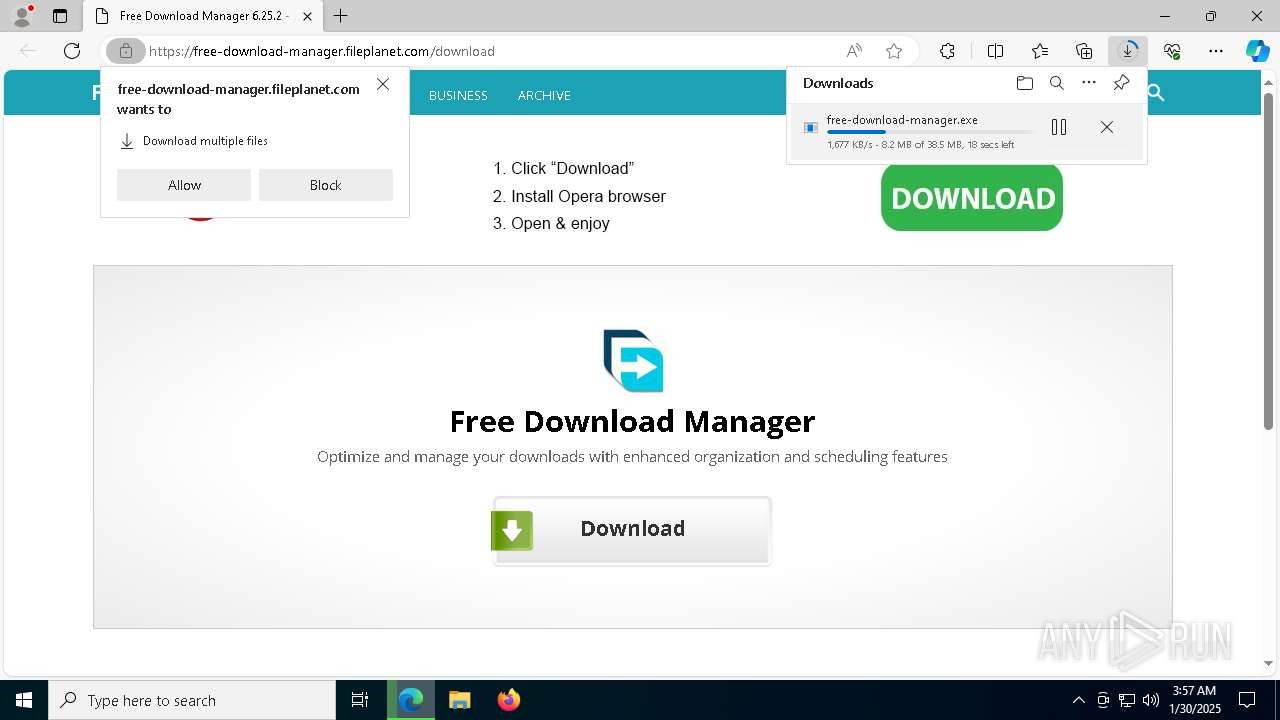This screenshot has width=1280, height=720.
Task: Pause the free-download-manager.exe download
Action: point(1059,127)
